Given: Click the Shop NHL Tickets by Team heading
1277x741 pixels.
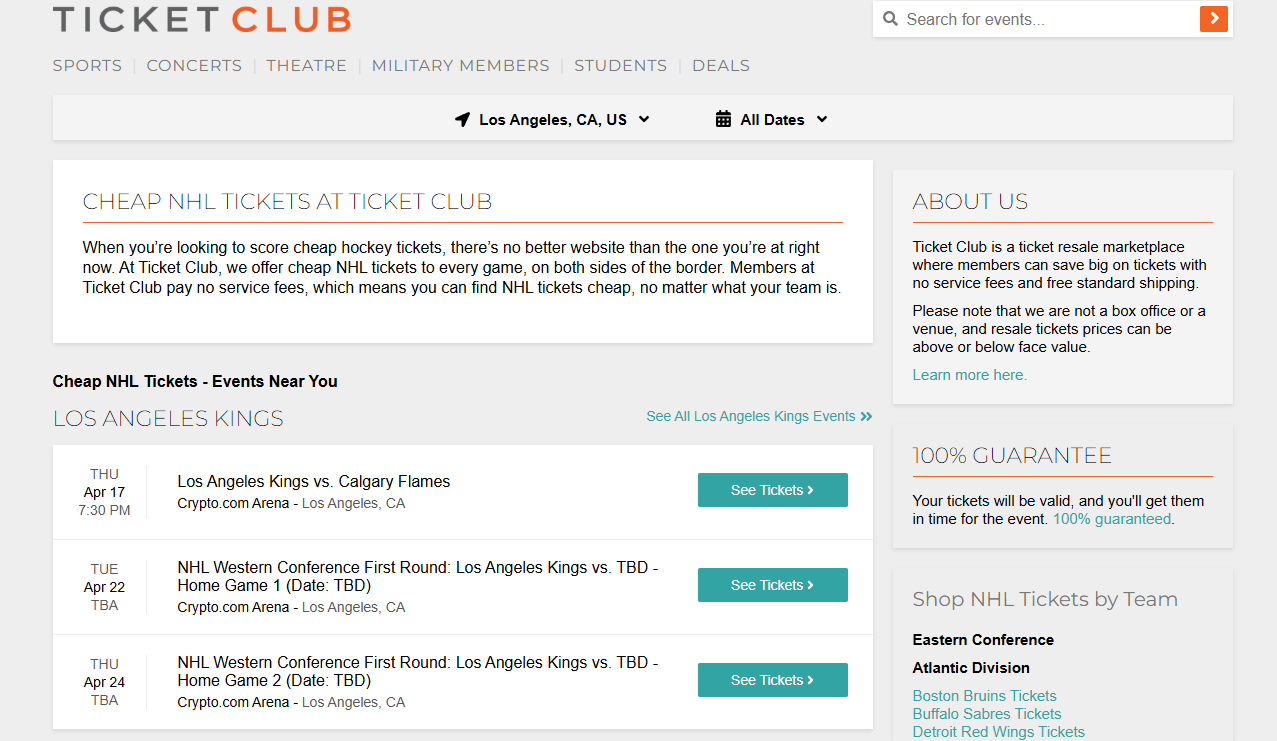Looking at the screenshot, I should pos(1045,599).
